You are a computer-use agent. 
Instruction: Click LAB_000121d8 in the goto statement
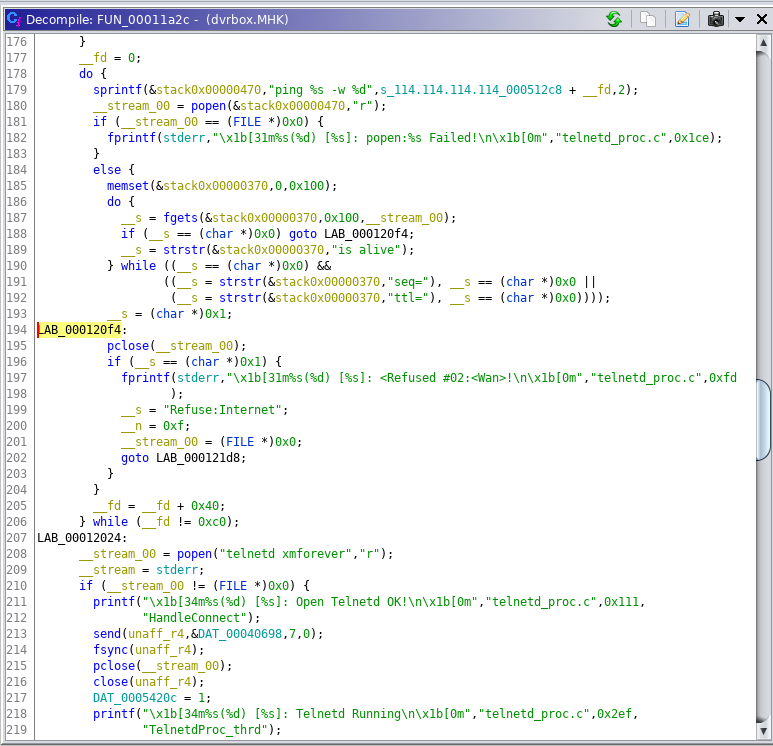tap(198, 458)
